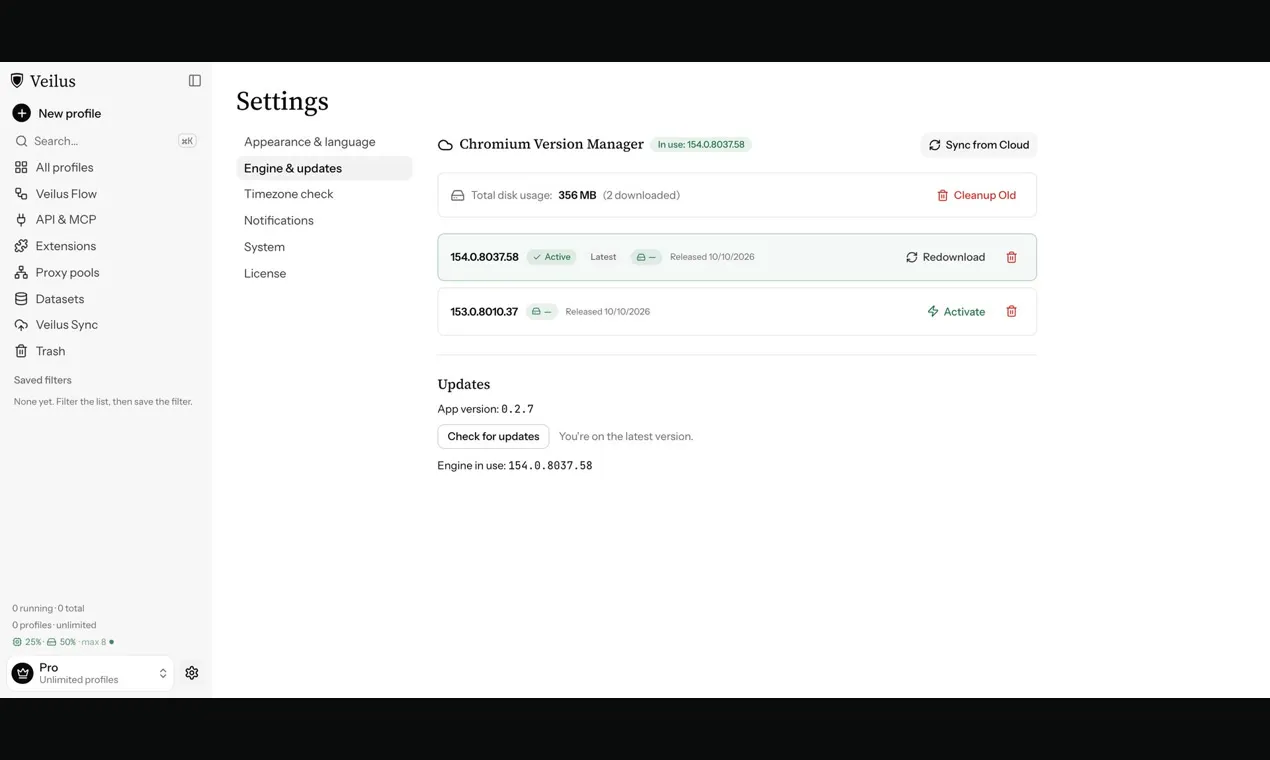
Task: Open Trash
Action: (50, 351)
